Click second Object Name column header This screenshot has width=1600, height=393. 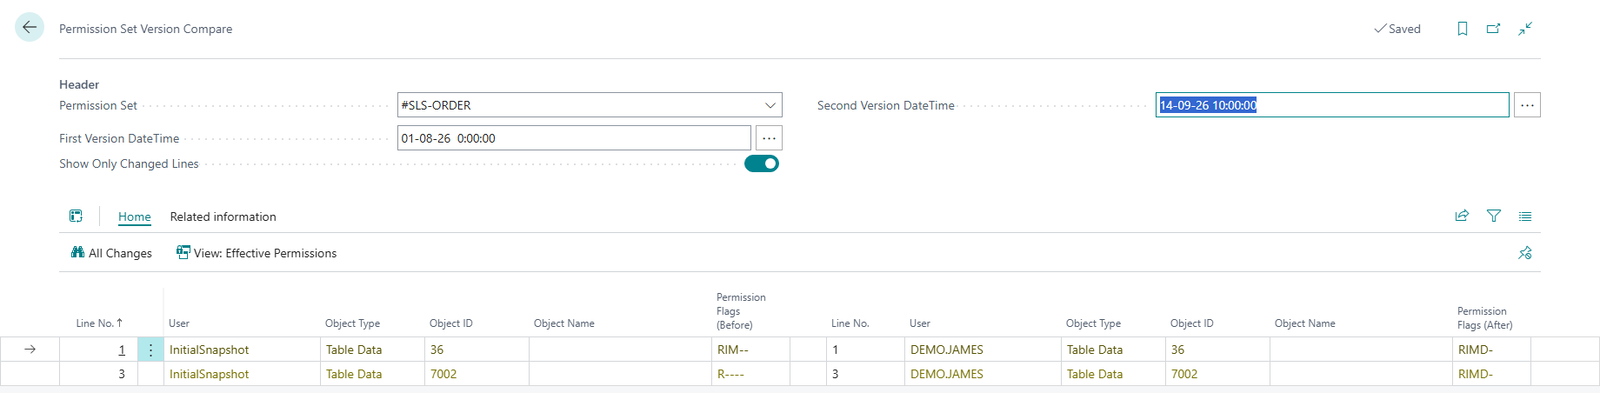tap(1305, 323)
